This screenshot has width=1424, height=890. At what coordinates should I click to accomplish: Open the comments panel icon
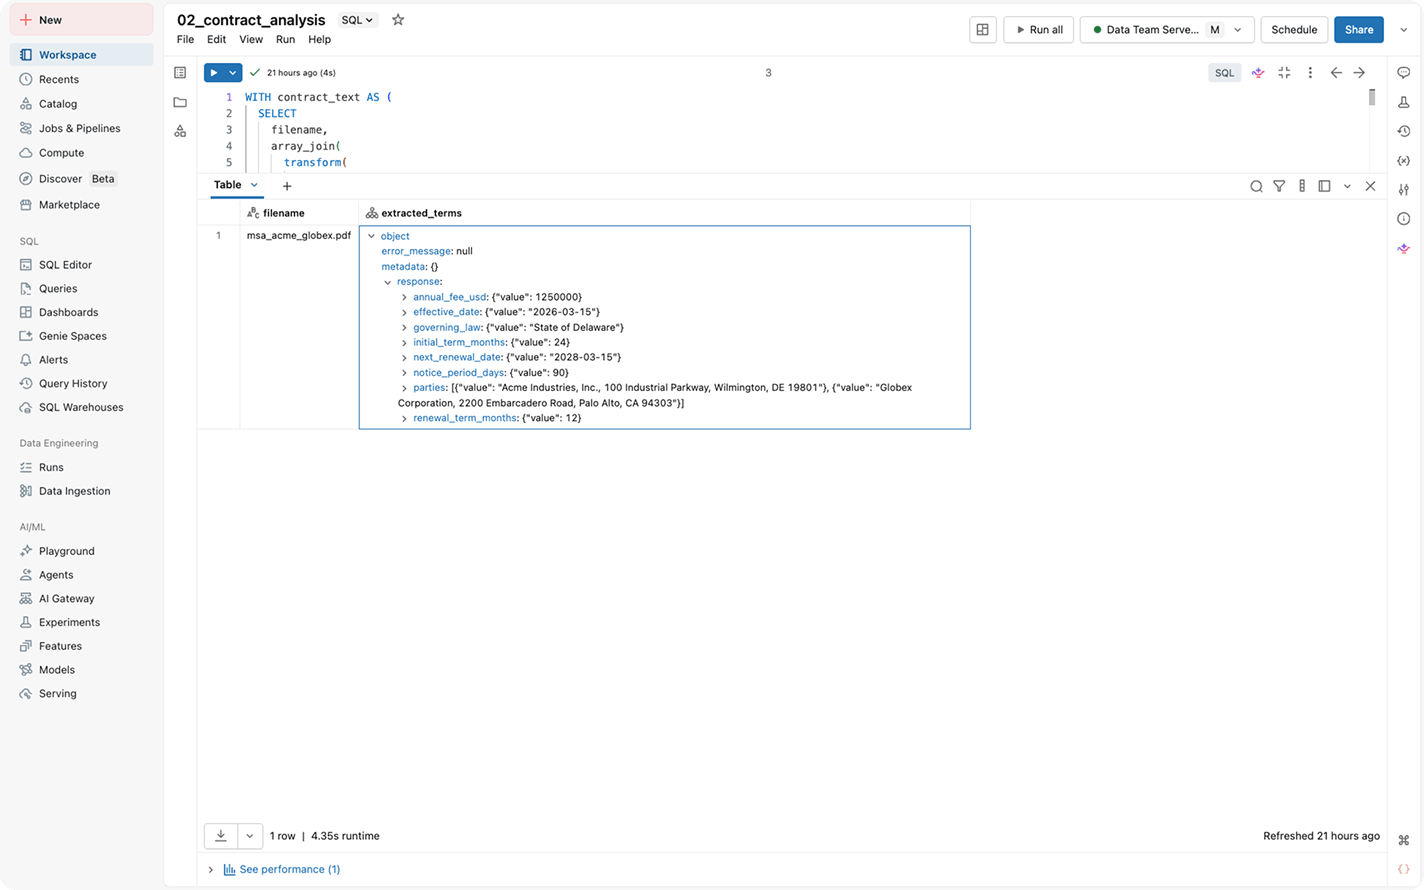(1404, 73)
